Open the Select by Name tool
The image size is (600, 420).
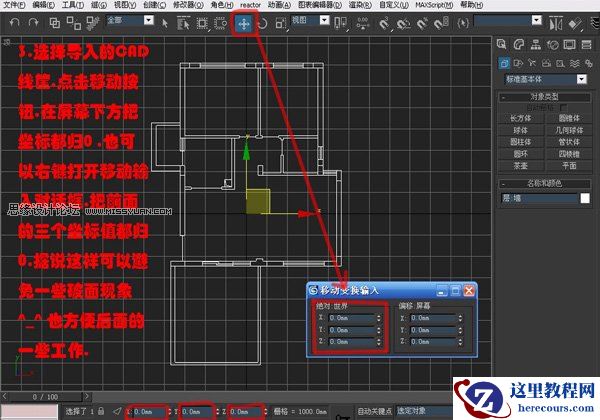pyautogui.click(x=184, y=23)
